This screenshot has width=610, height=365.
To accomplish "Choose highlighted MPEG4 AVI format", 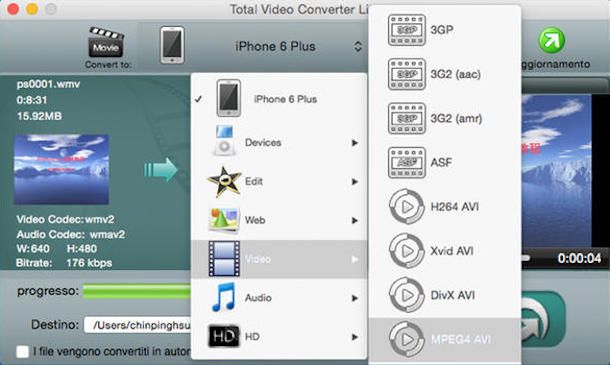I will point(445,340).
